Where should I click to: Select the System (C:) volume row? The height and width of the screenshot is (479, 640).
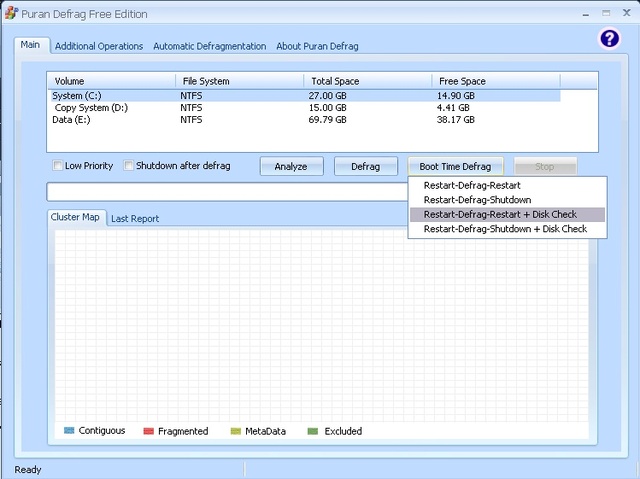[x=305, y=96]
